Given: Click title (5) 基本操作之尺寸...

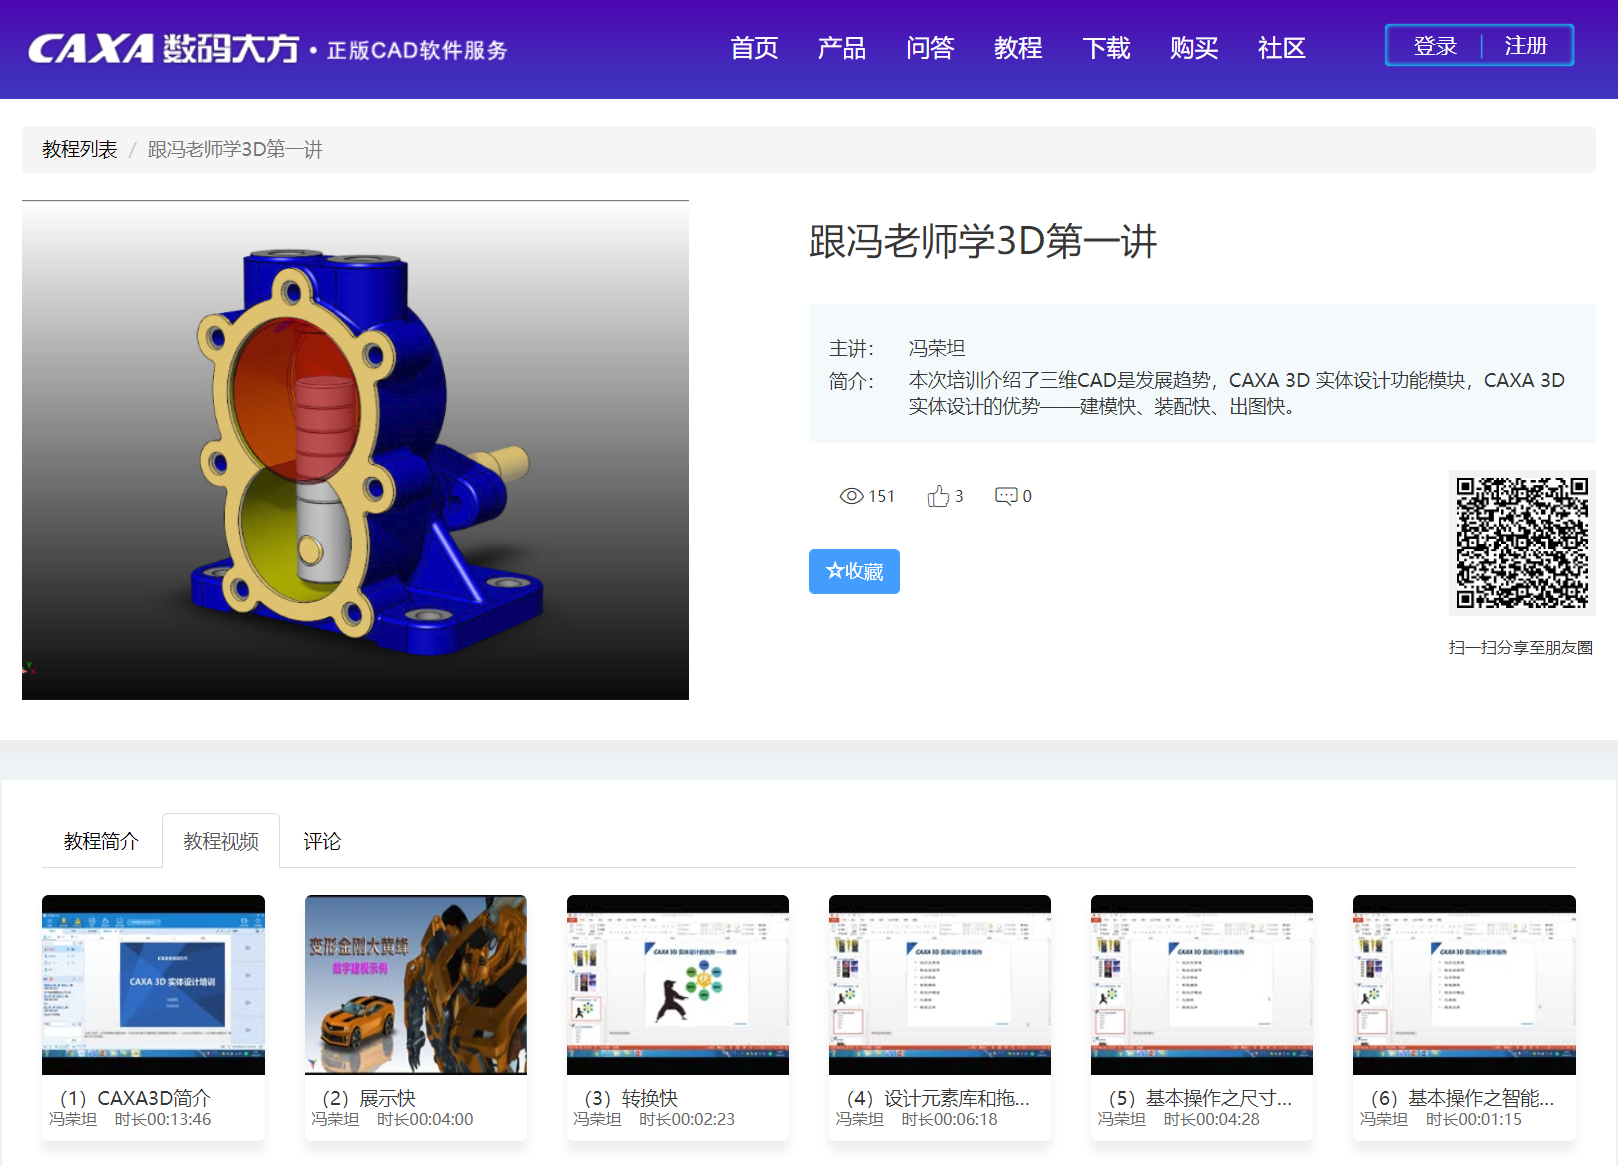Looking at the screenshot, I should [1195, 1098].
